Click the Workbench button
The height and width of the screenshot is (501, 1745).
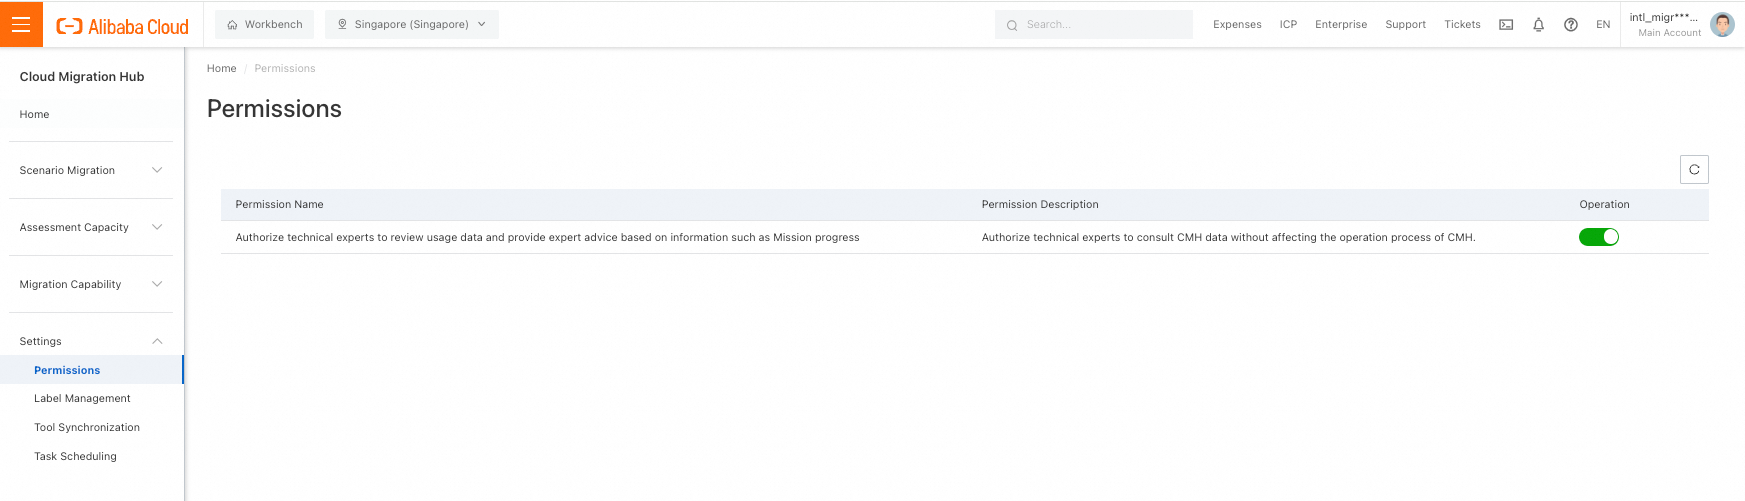[265, 24]
